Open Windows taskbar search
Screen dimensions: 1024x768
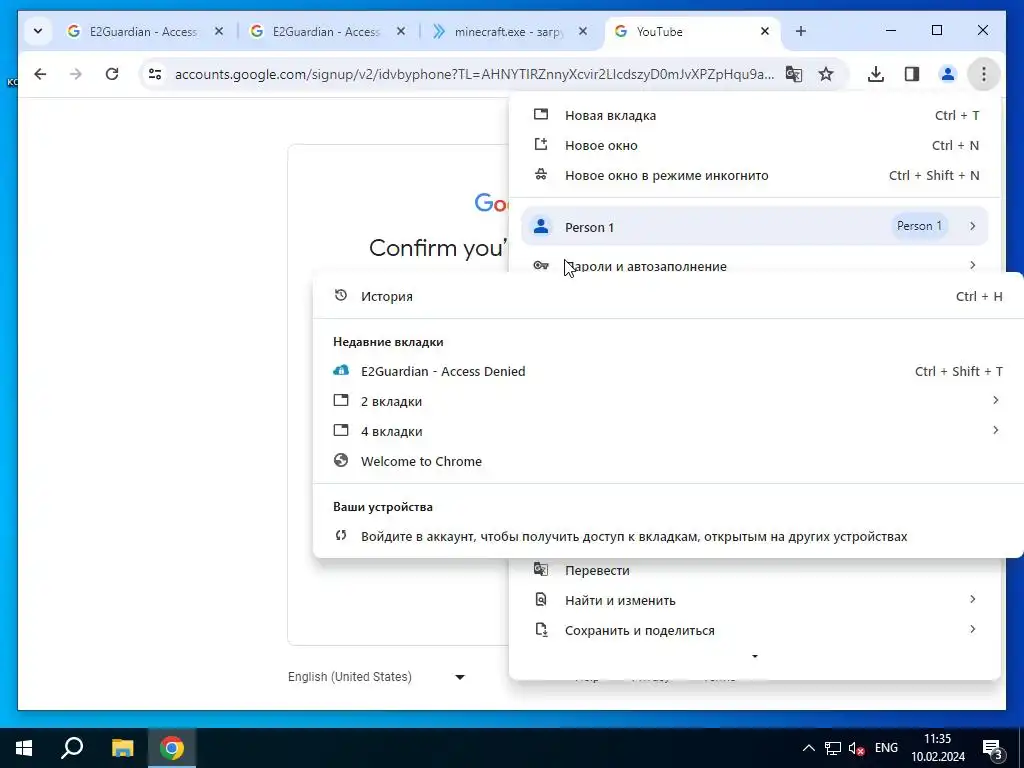[72, 748]
